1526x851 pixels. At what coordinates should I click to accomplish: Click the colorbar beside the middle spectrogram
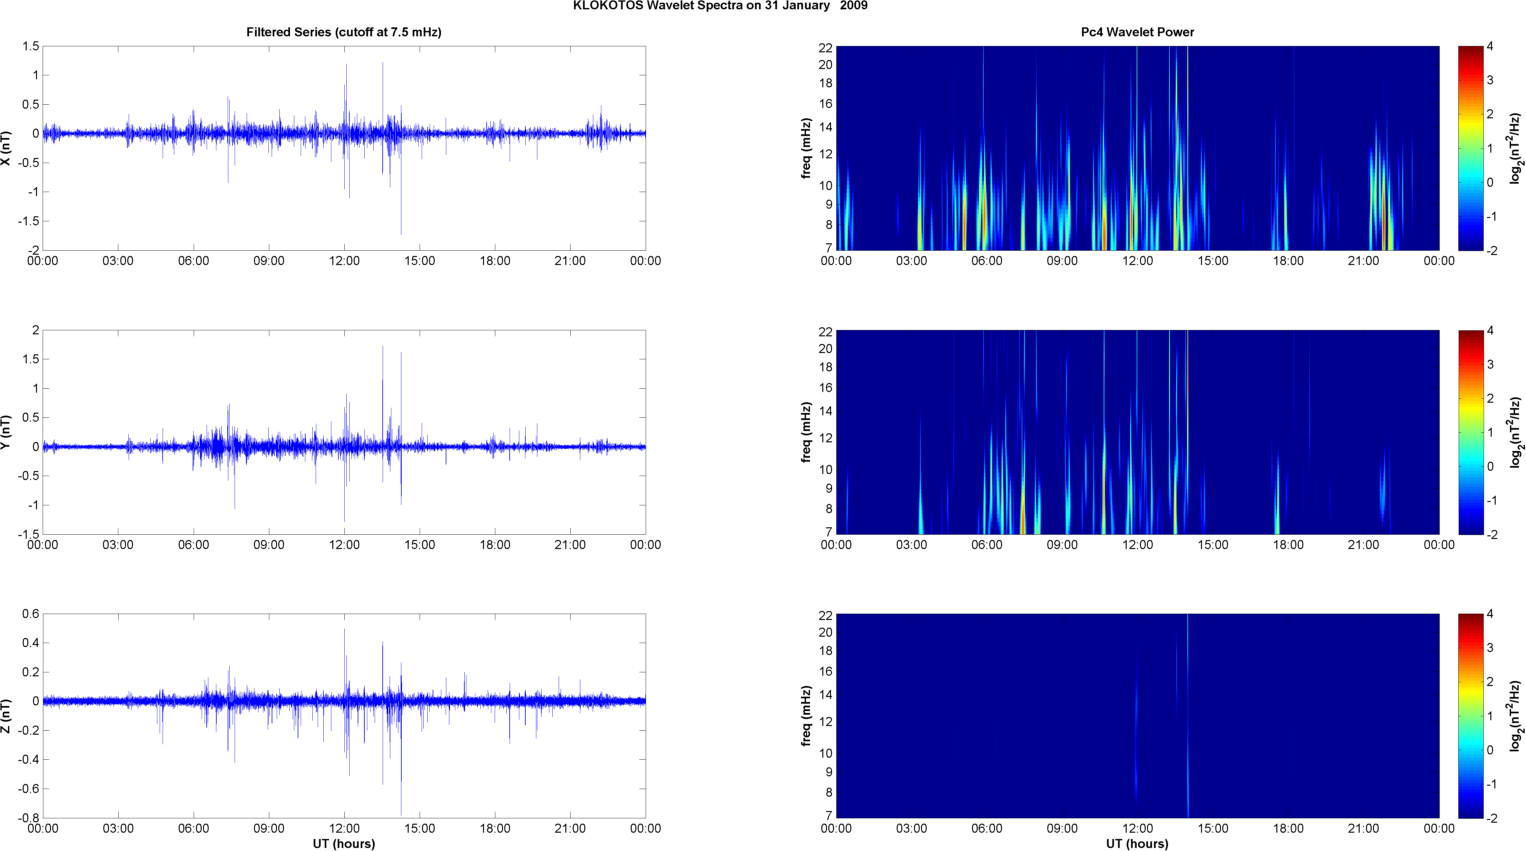[x=1470, y=432]
